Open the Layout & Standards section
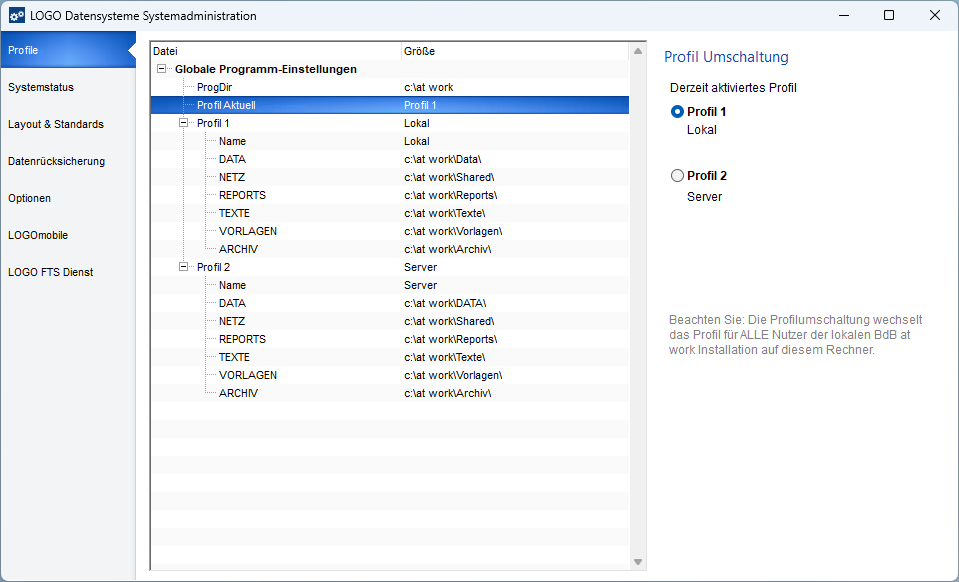The image size is (959, 582). (68, 124)
